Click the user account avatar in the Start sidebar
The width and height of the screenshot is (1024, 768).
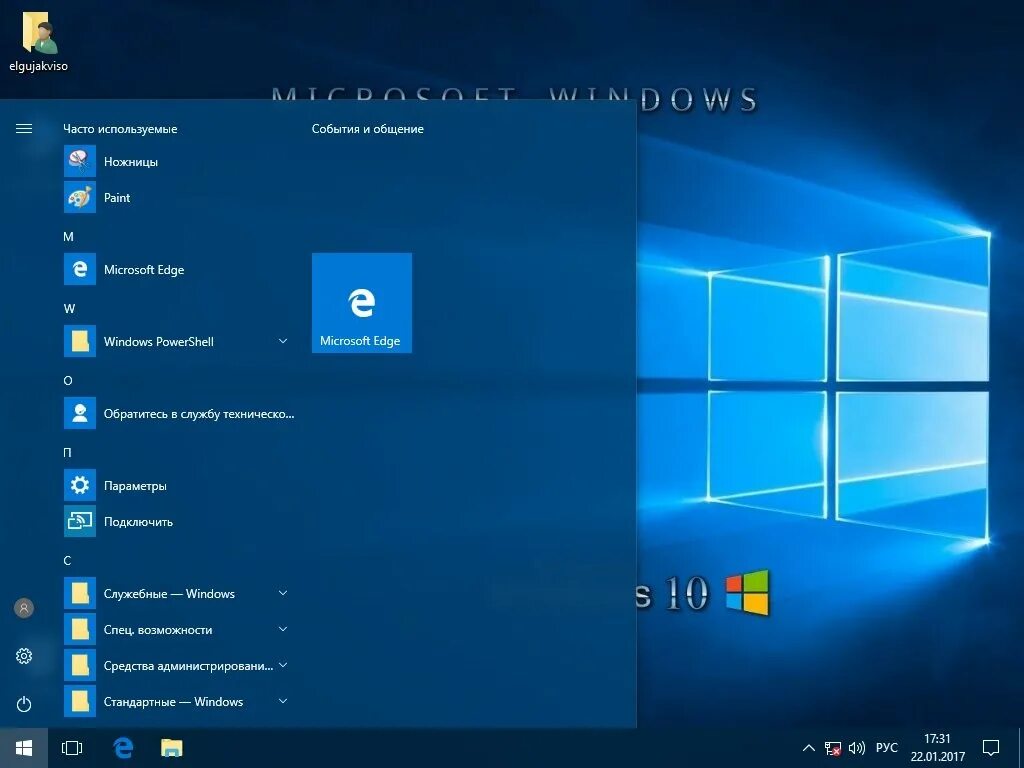(24, 608)
